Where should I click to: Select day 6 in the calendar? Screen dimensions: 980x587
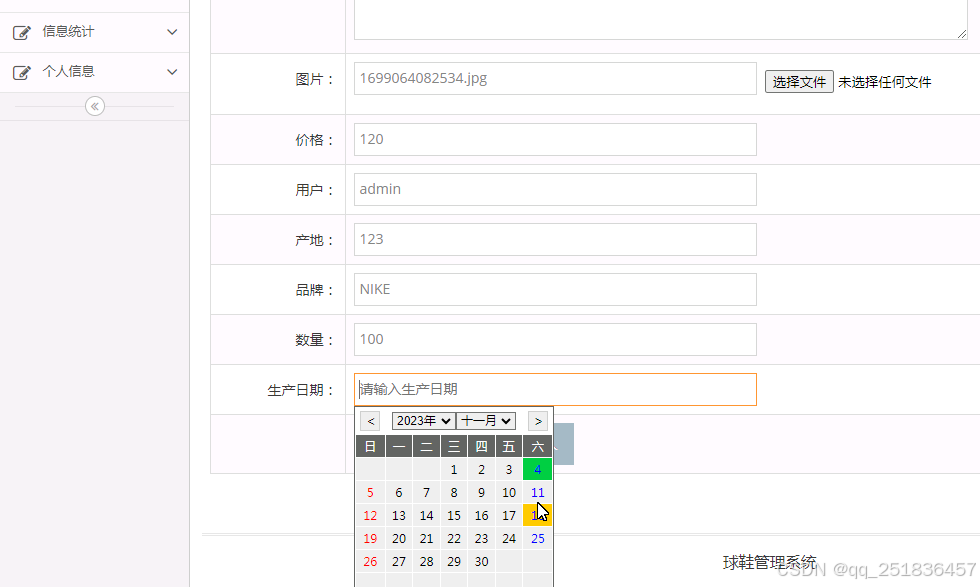(x=399, y=493)
